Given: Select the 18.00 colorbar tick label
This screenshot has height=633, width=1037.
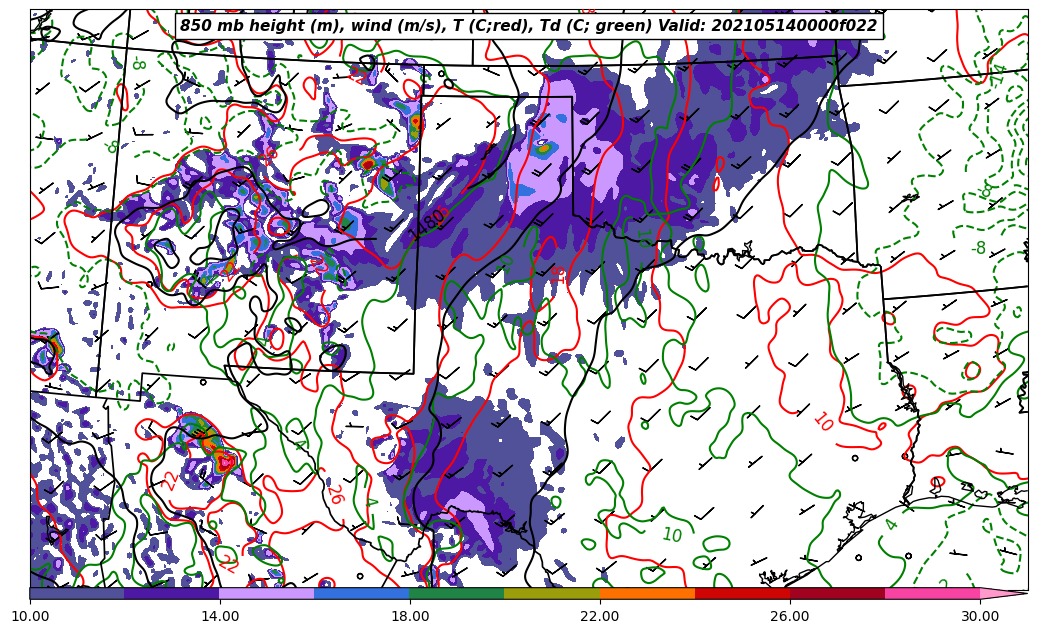Looking at the screenshot, I should click(x=410, y=617).
